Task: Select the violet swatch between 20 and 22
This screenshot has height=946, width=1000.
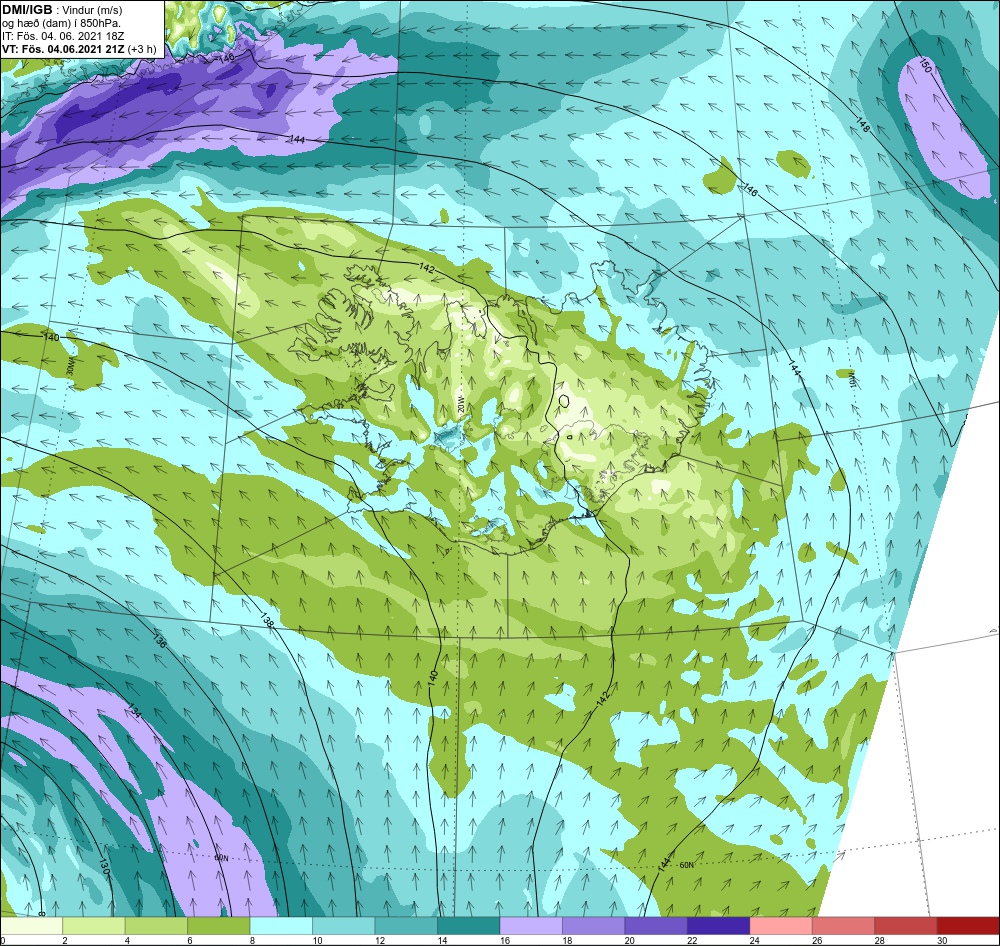Action: [x=658, y=926]
